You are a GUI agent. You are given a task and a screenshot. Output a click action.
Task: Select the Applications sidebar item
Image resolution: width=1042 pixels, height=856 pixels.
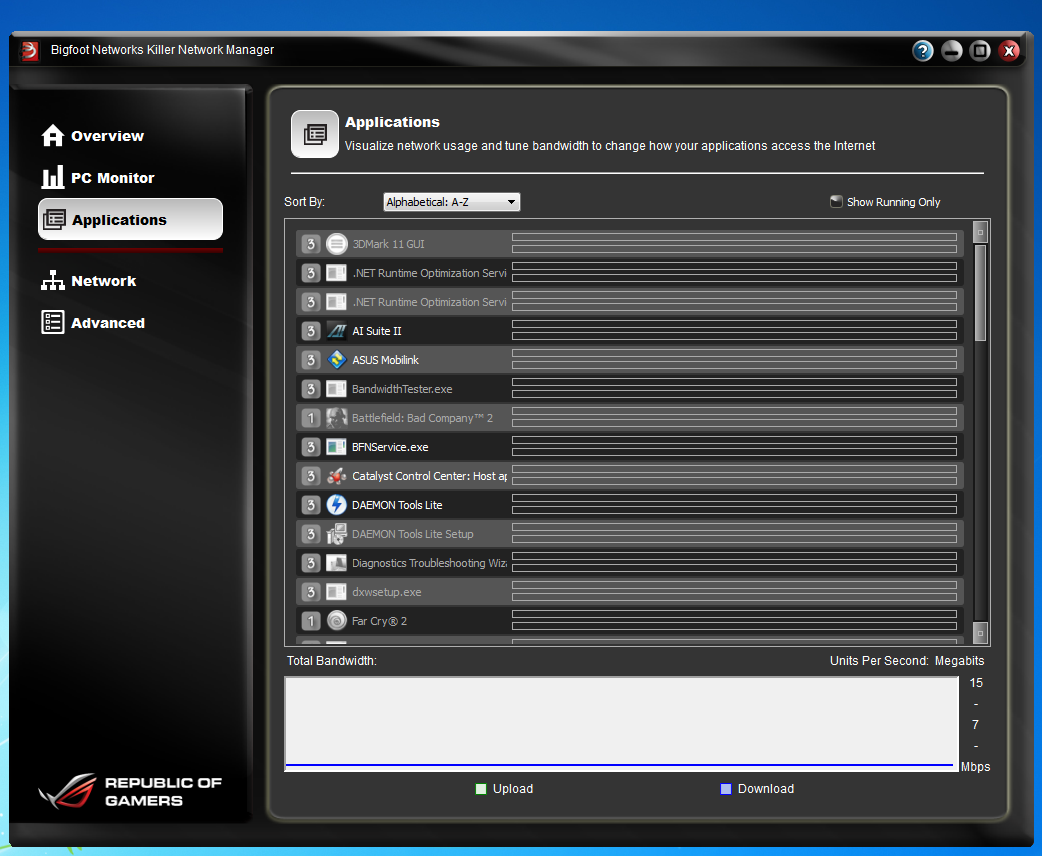point(130,219)
